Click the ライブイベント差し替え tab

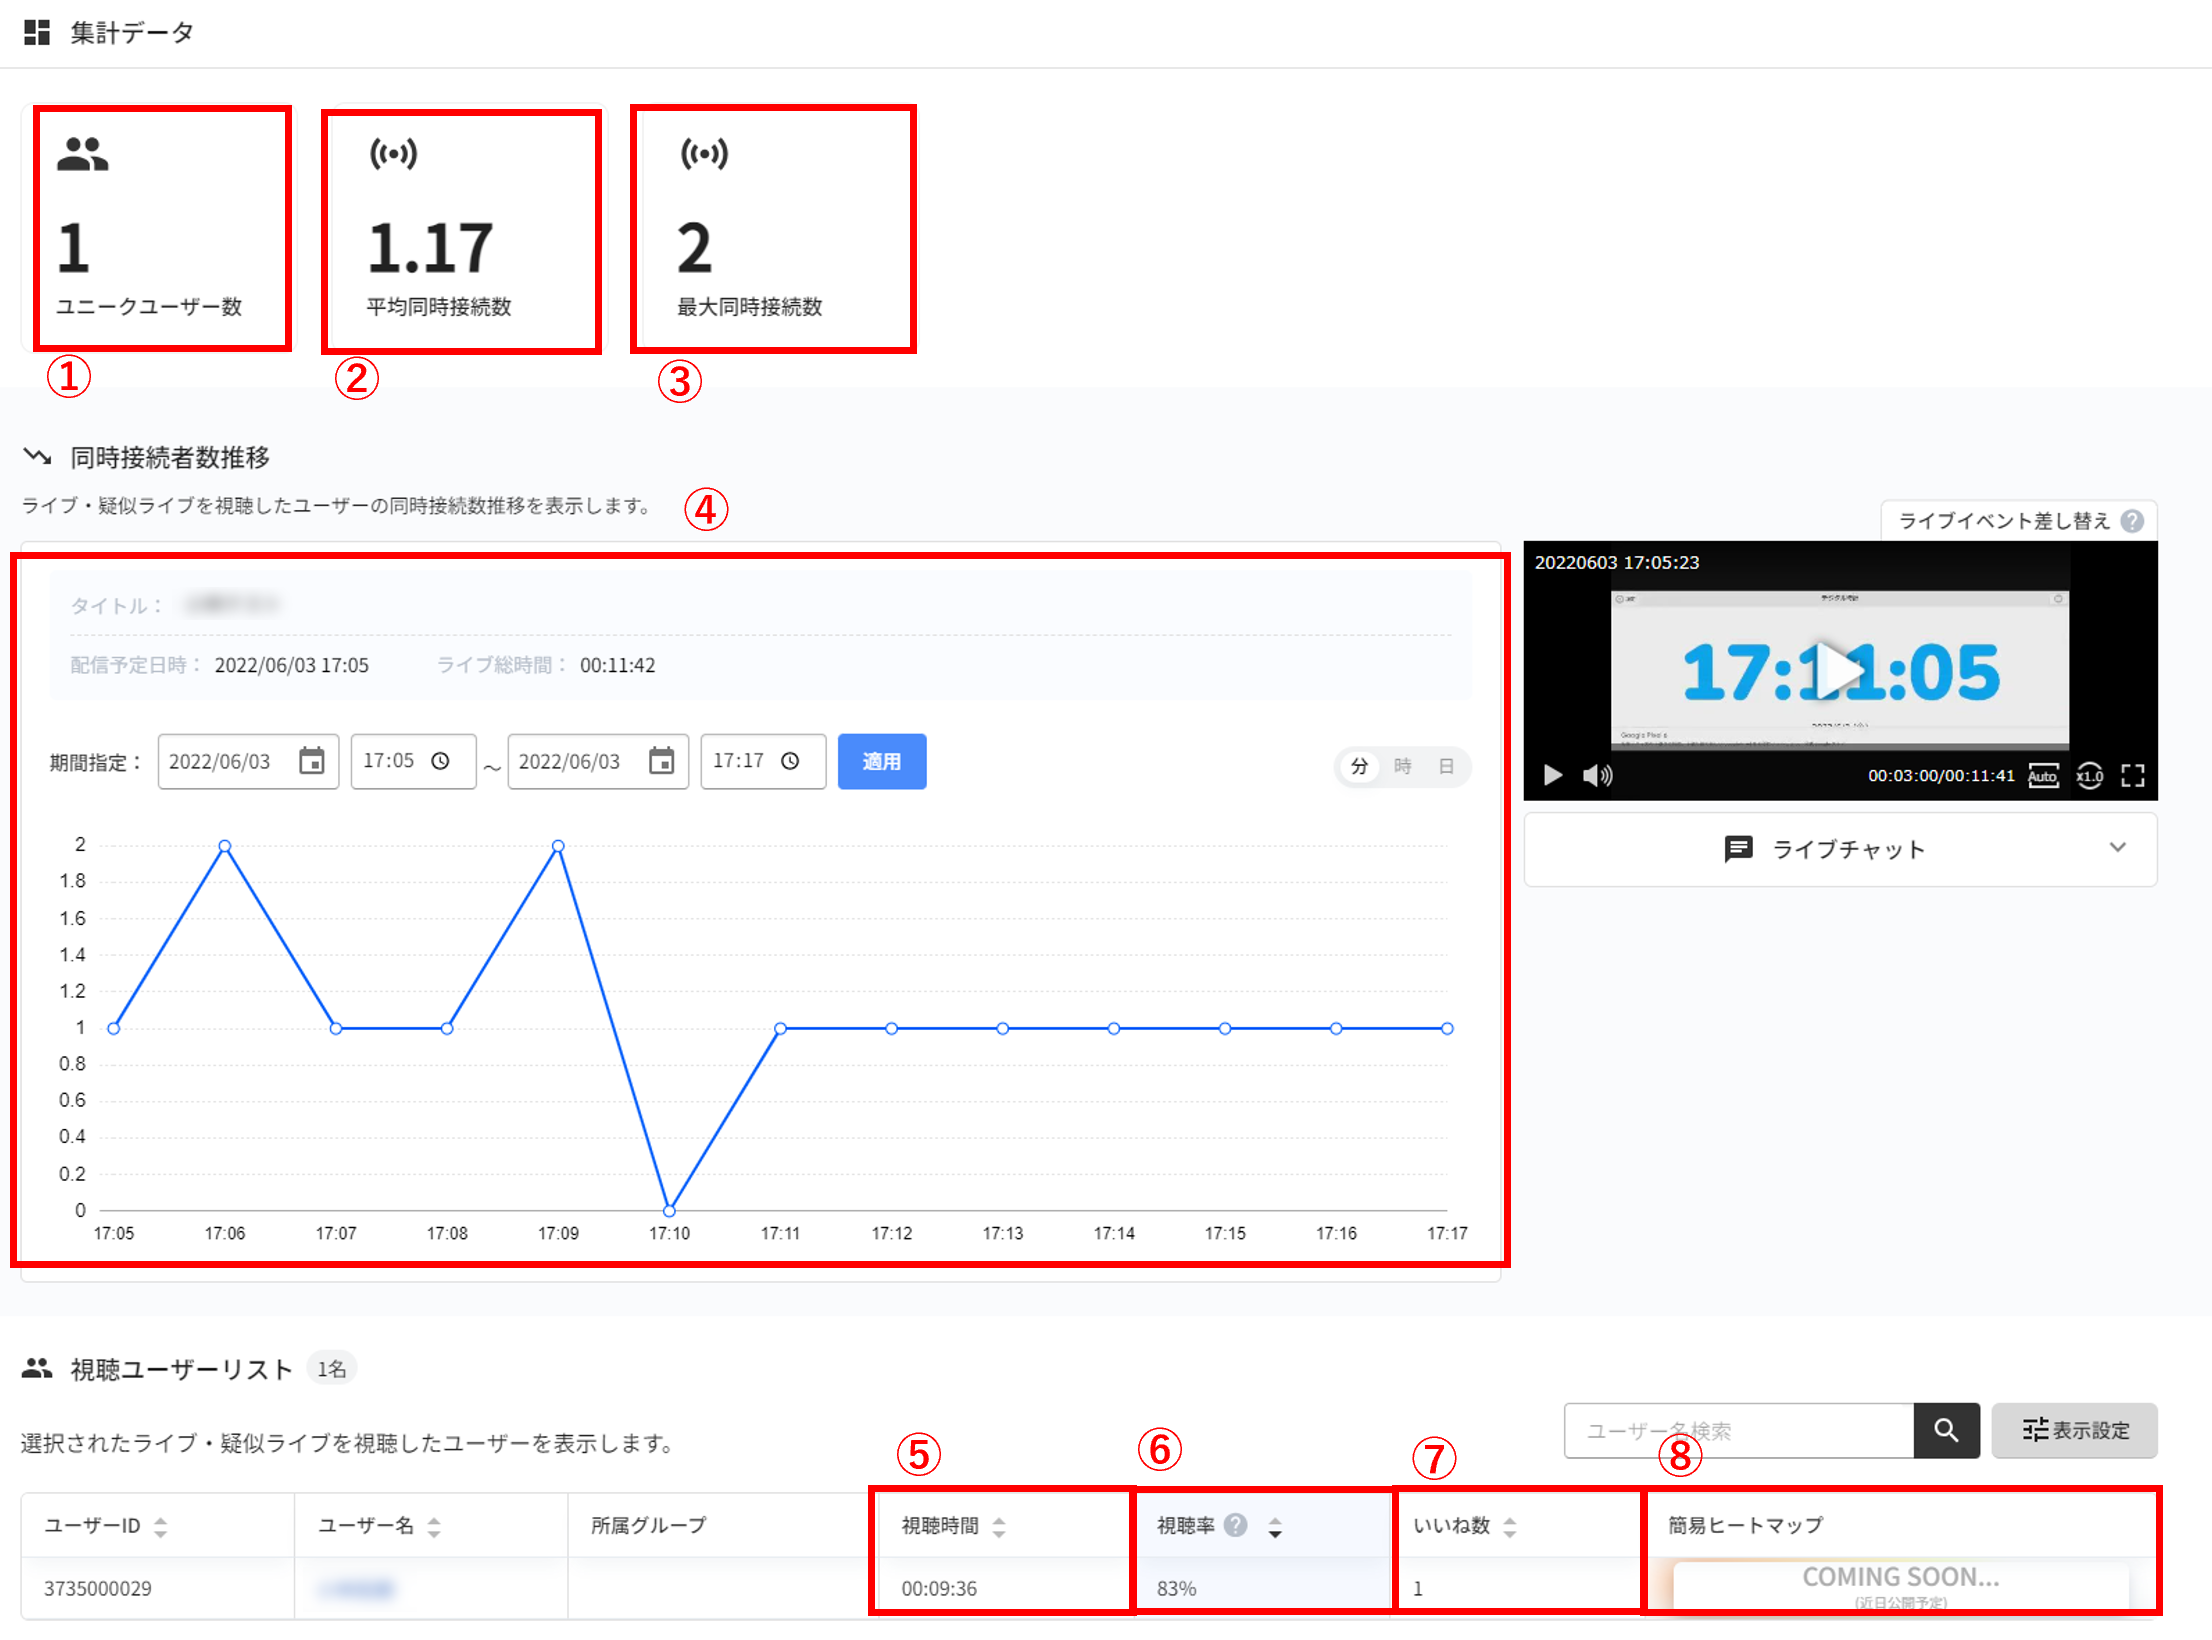click(x=2003, y=520)
